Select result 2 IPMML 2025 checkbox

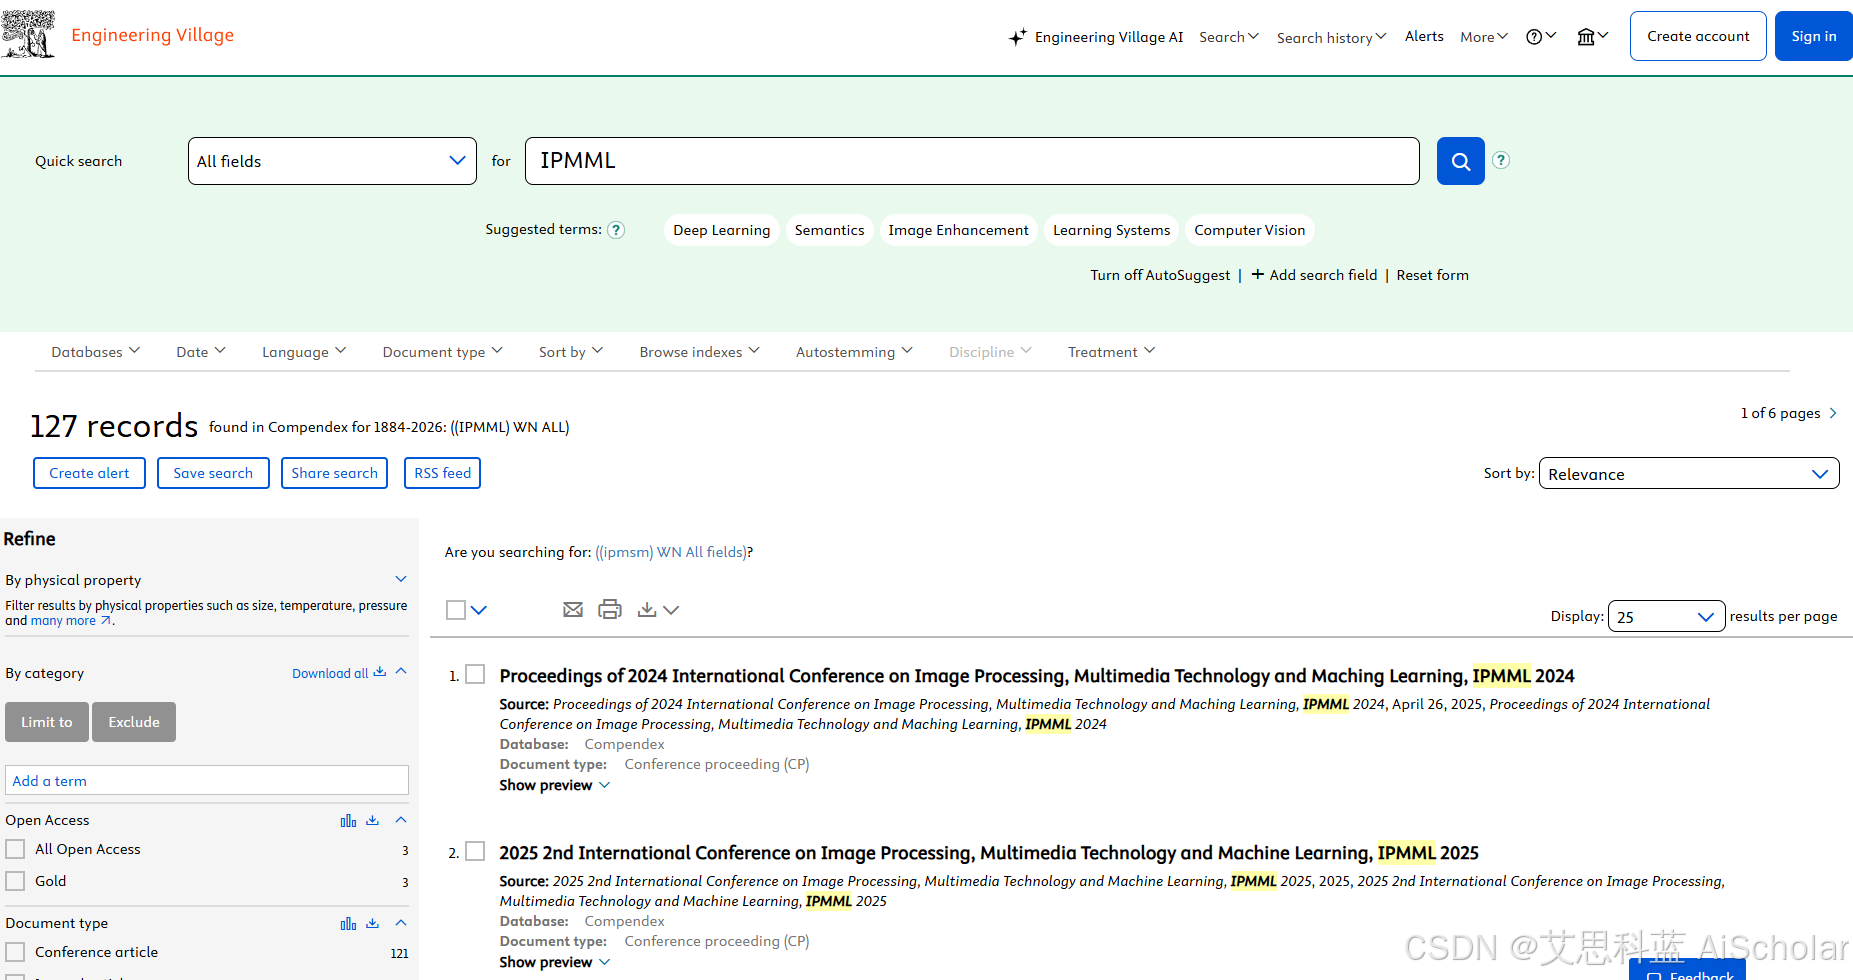pyautogui.click(x=476, y=851)
